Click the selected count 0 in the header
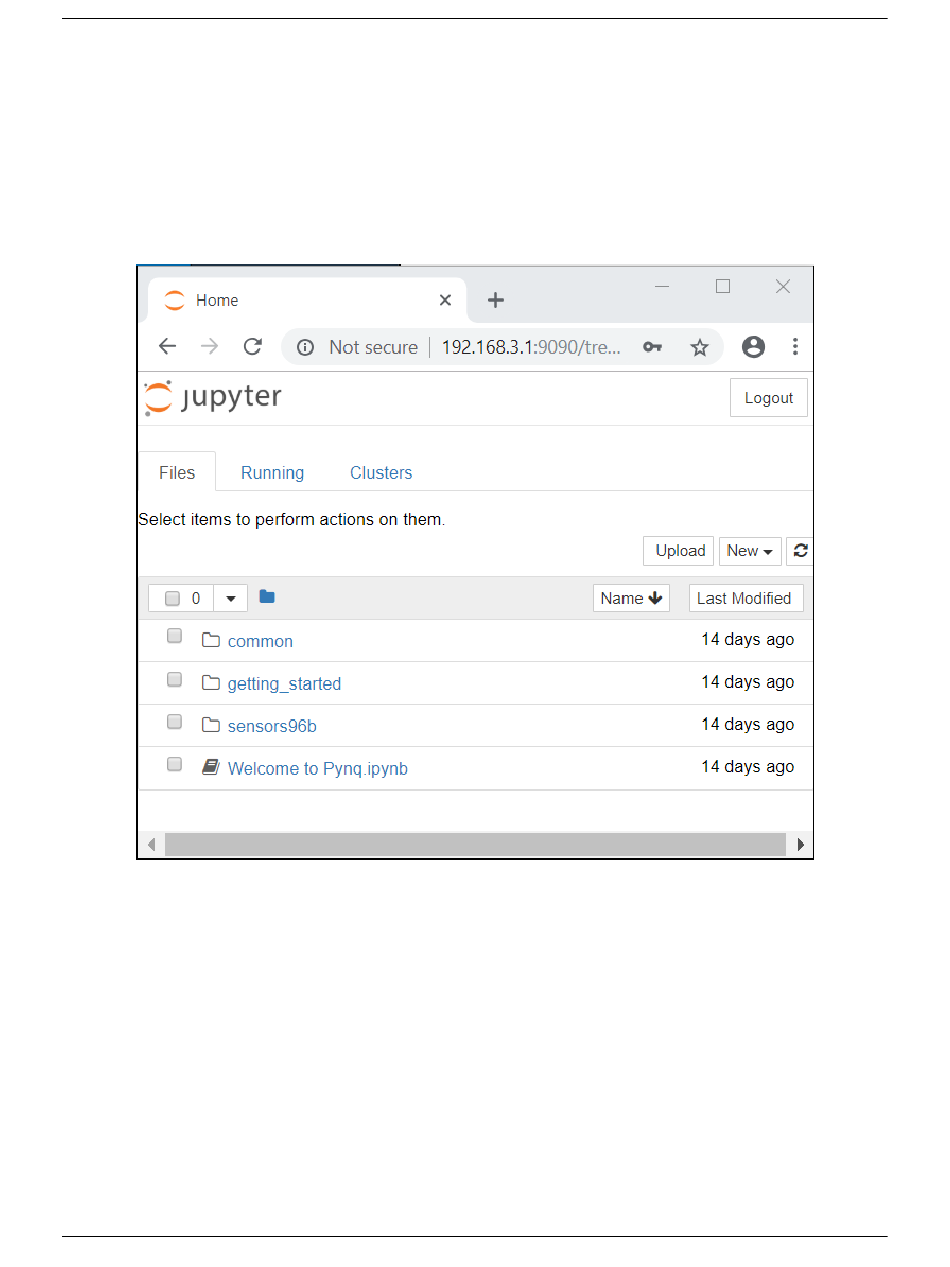Screen dimensions: 950x1267 pos(196,598)
